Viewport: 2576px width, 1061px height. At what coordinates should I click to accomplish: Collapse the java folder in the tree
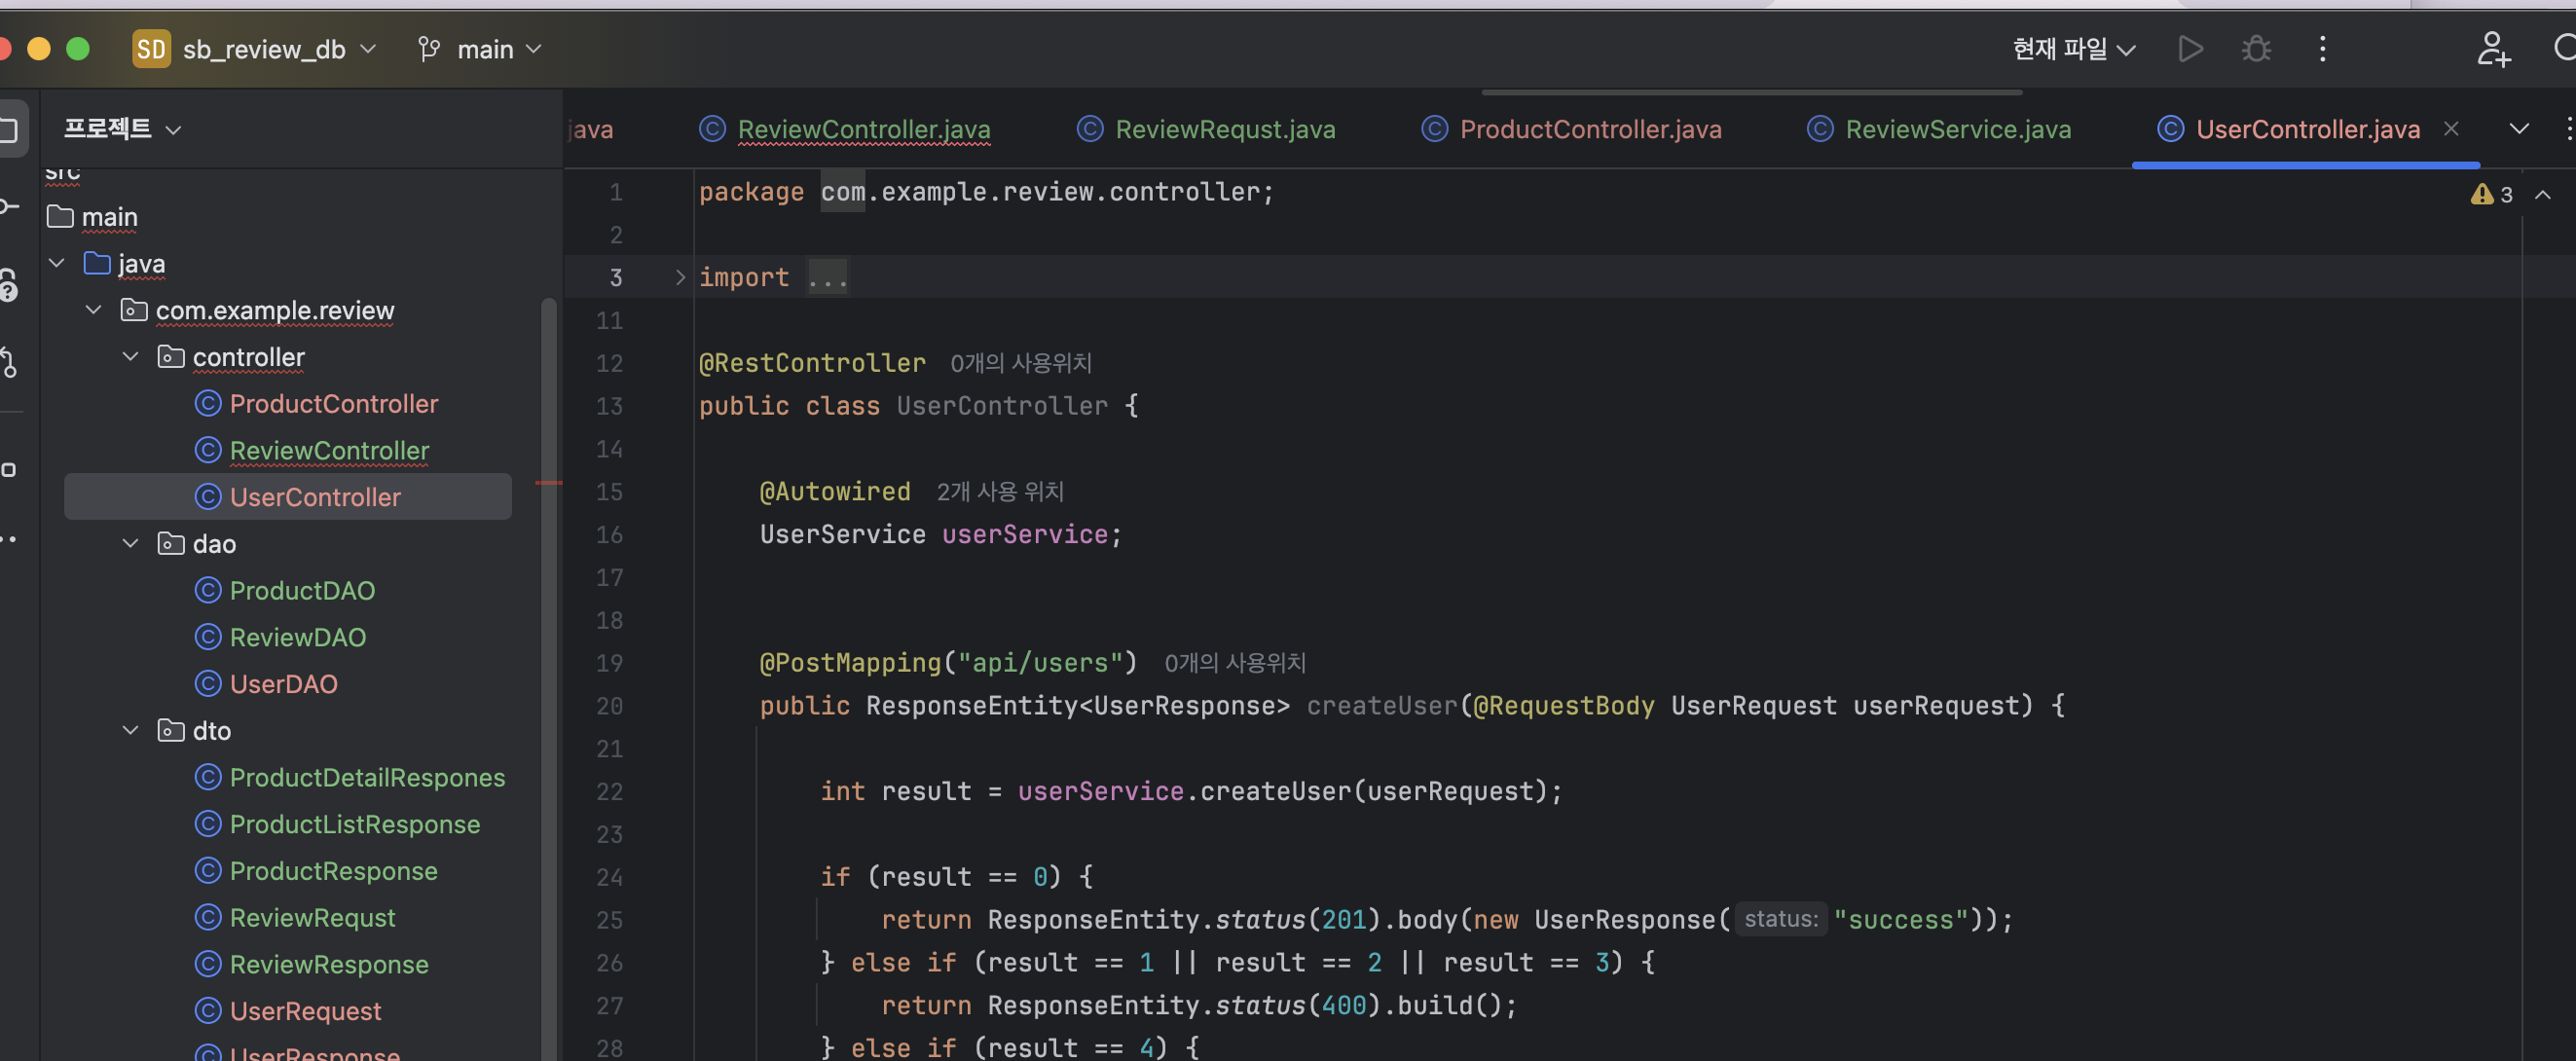(57, 263)
